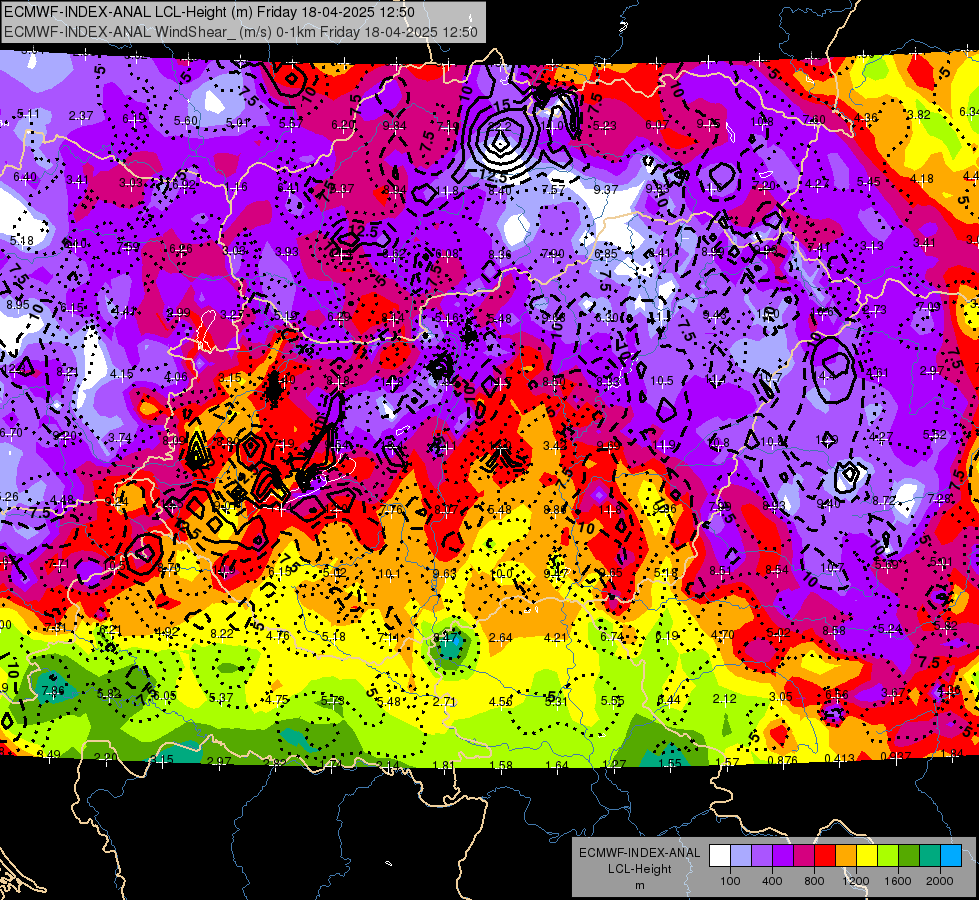This screenshot has width=979, height=900.
Task: Click the 2.71 map value
Action: 444,701
